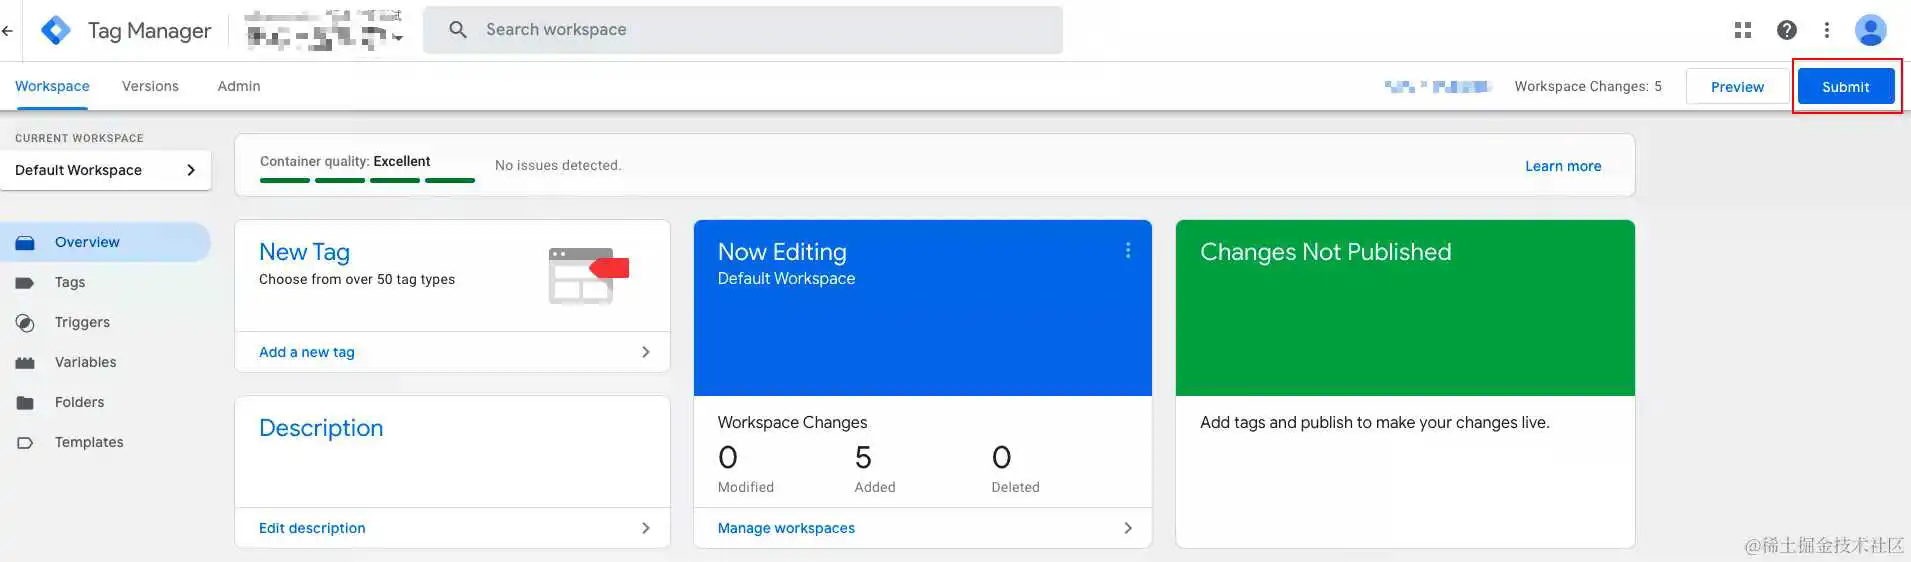The image size is (1911, 562).
Task: Click the 0 Modified count
Action: pyautogui.click(x=728, y=458)
